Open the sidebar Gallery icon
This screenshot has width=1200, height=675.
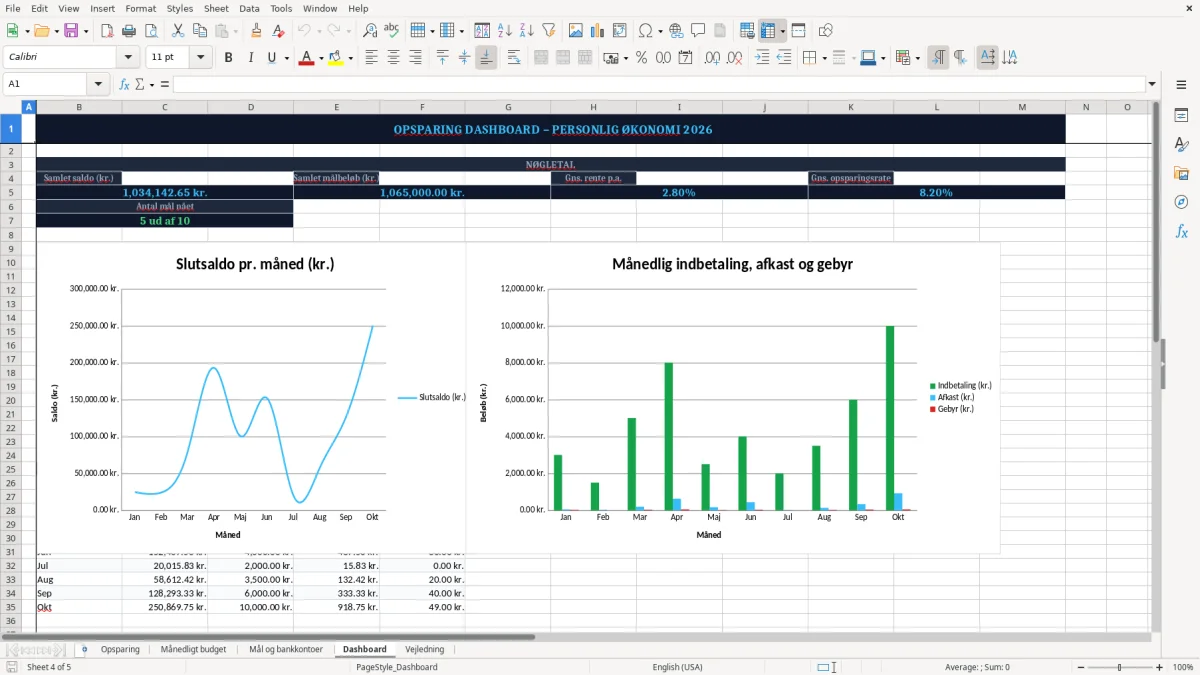click(1181, 173)
